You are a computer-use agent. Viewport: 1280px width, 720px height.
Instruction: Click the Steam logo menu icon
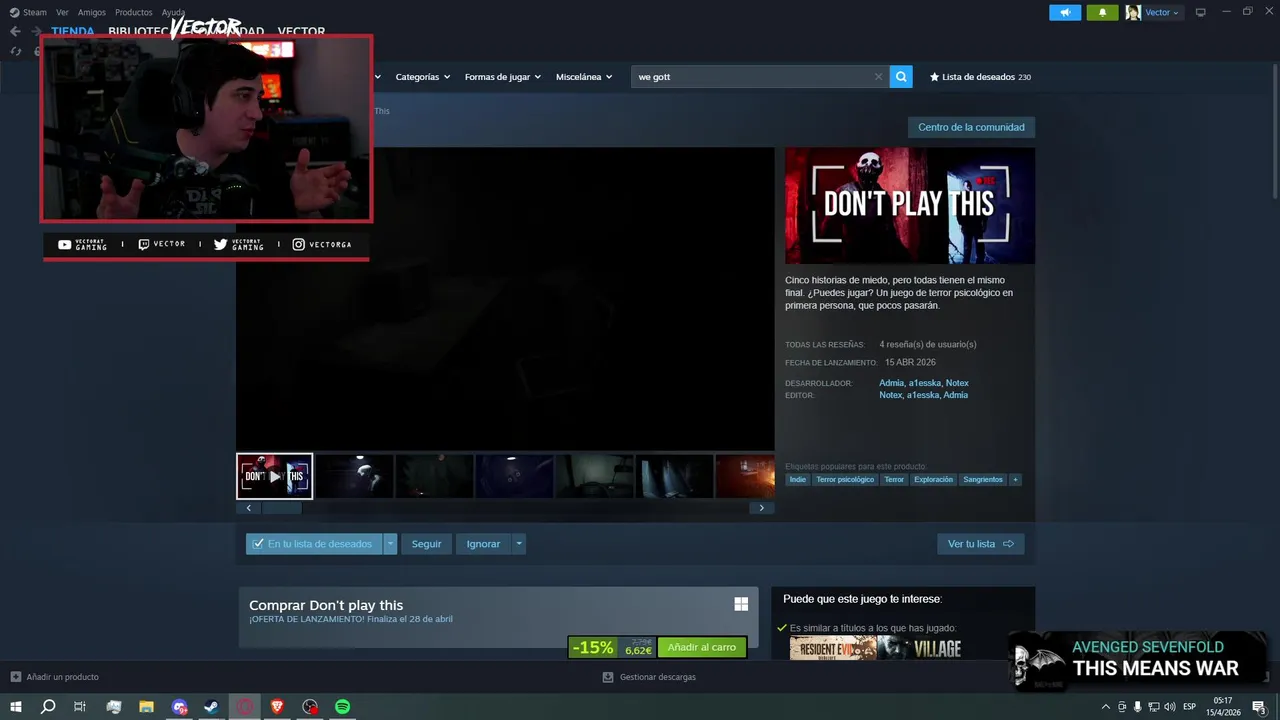14,12
